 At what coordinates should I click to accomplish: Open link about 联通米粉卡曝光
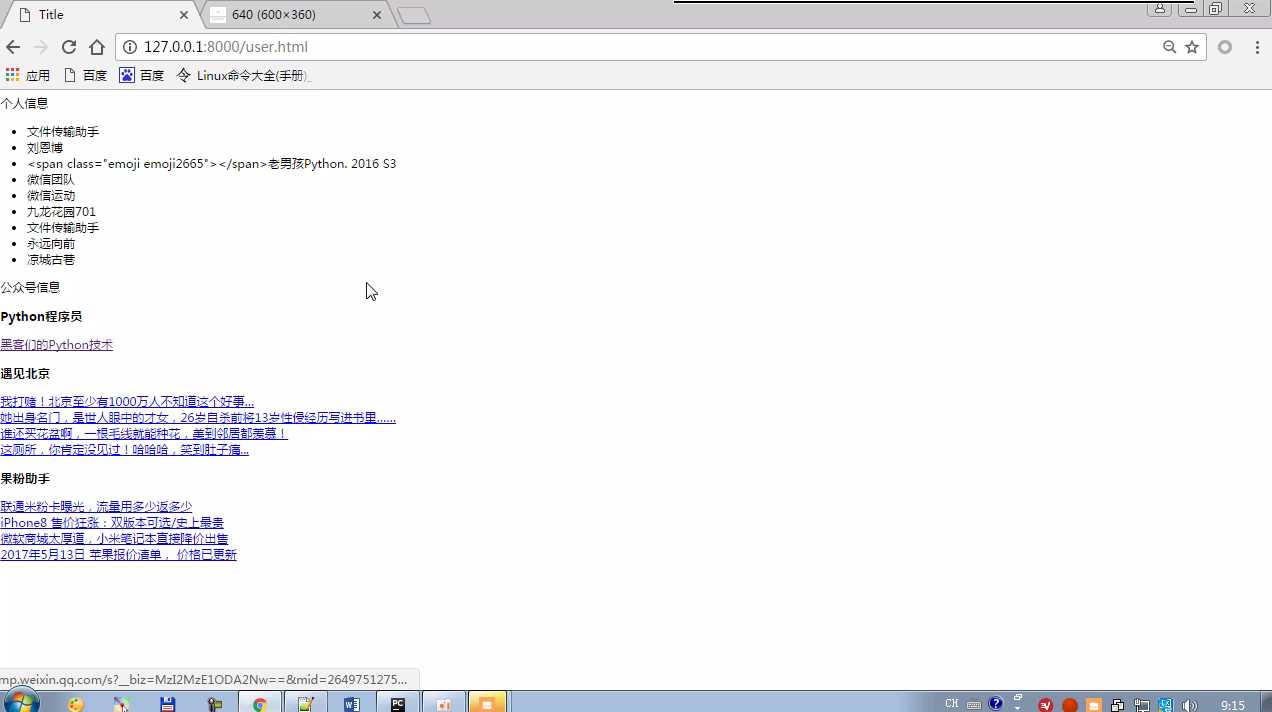click(96, 507)
